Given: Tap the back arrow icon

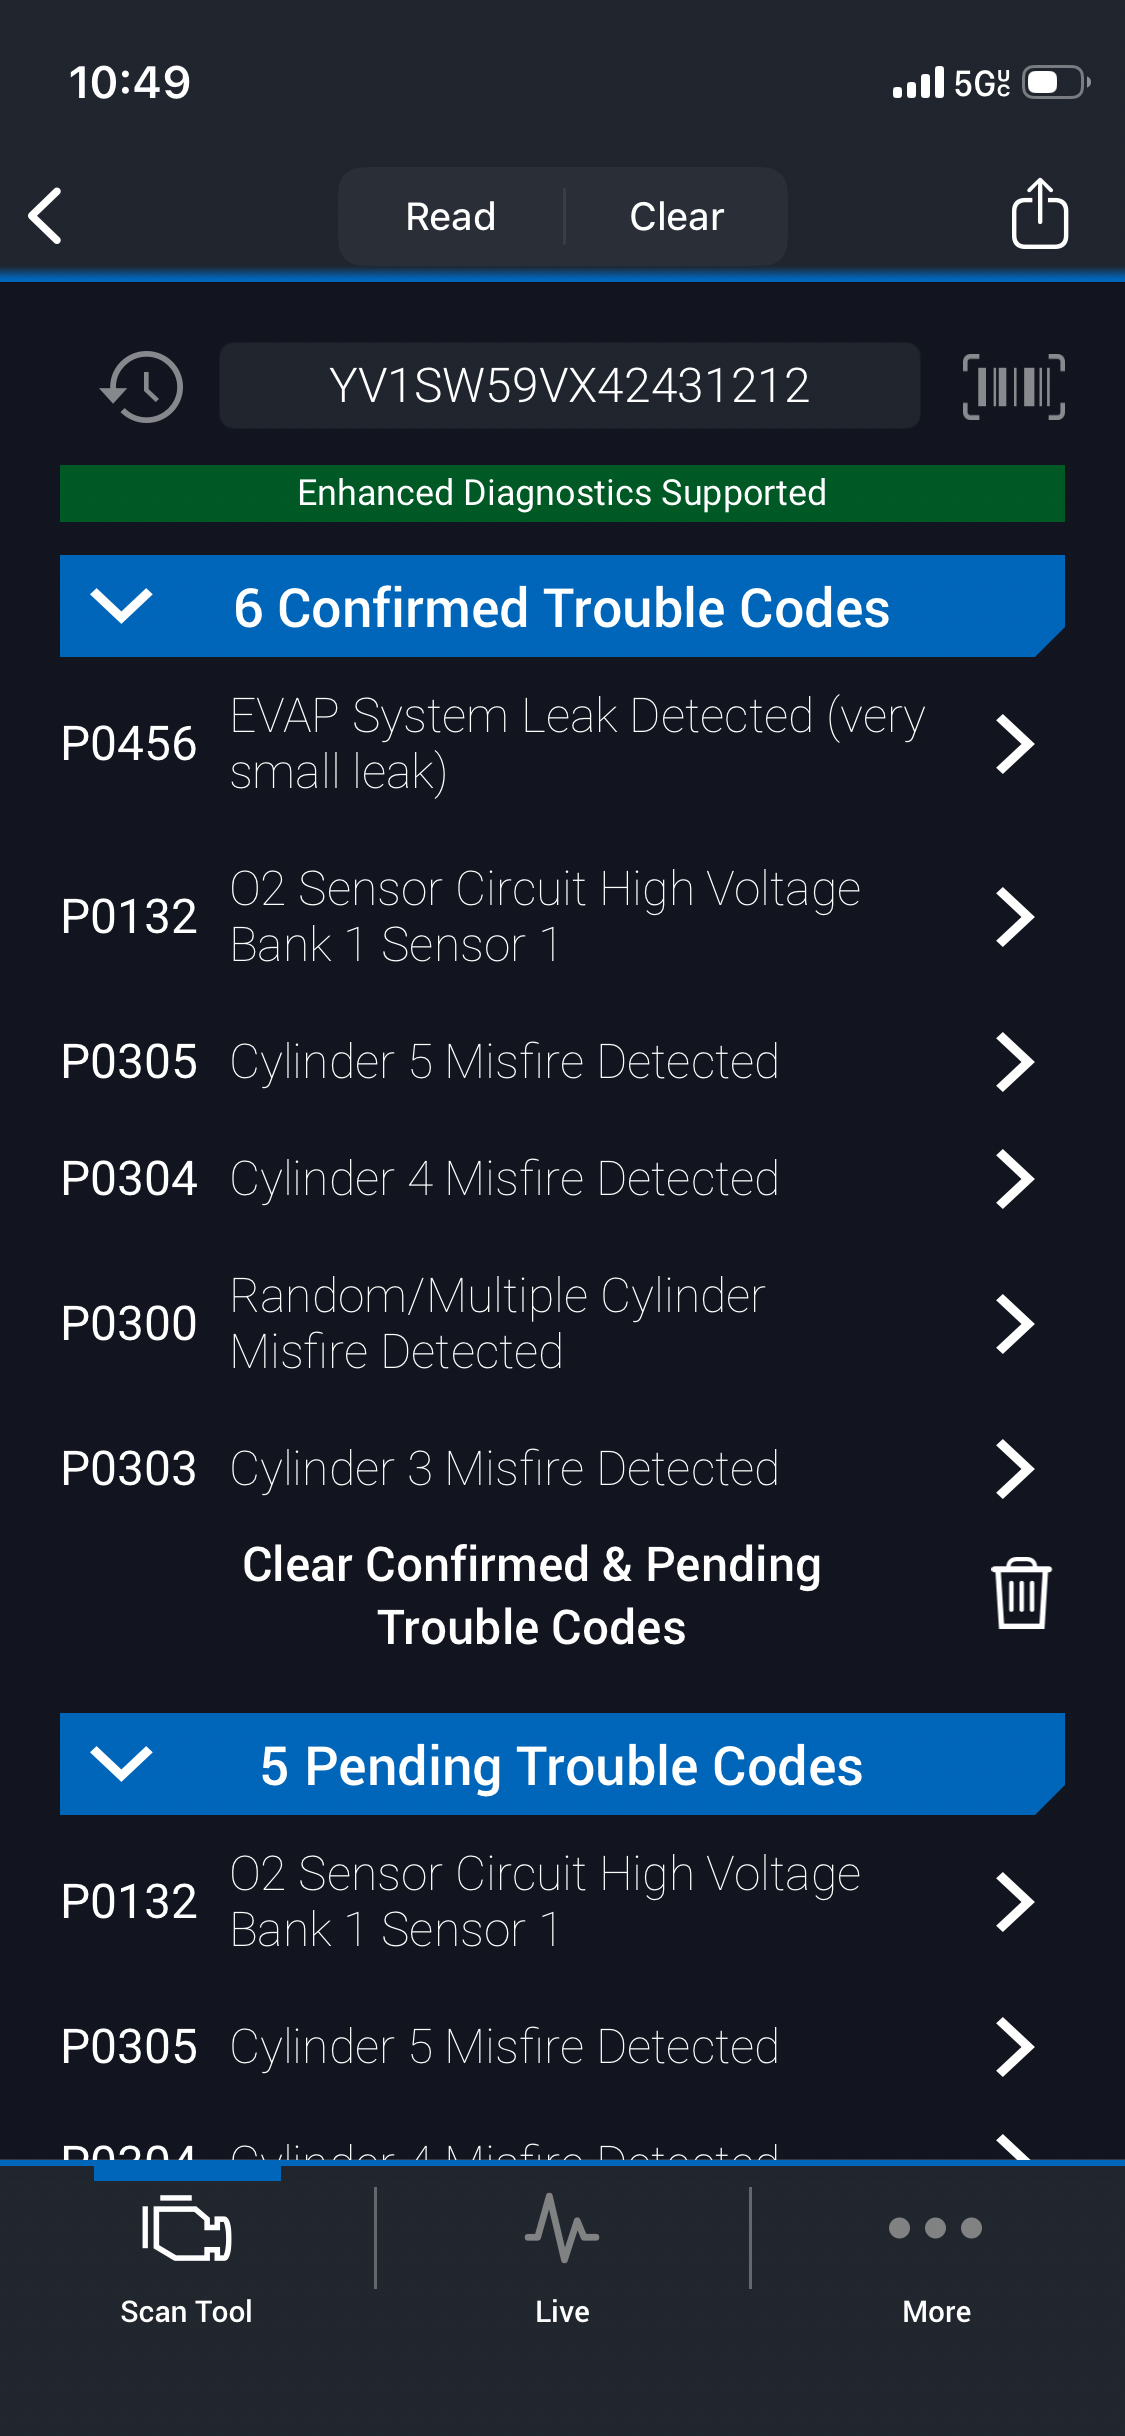Looking at the screenshot, I should 46,216.
